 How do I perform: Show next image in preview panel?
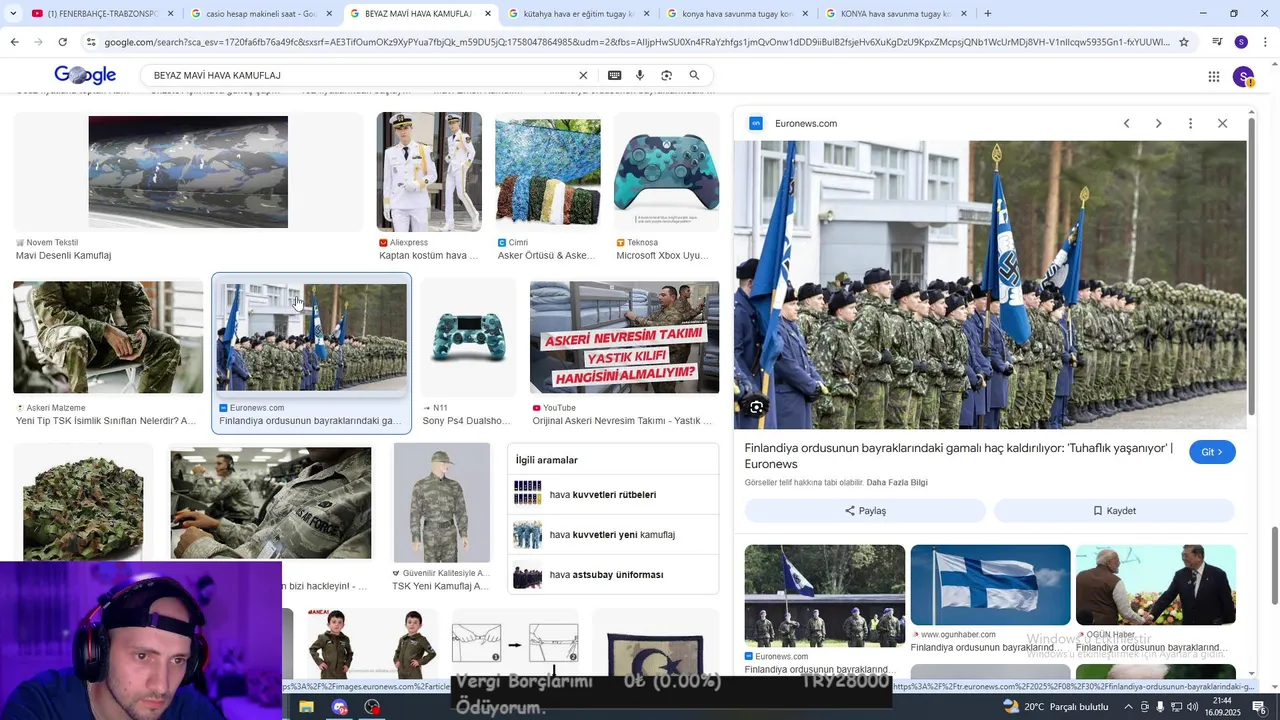coord(1158,123)
